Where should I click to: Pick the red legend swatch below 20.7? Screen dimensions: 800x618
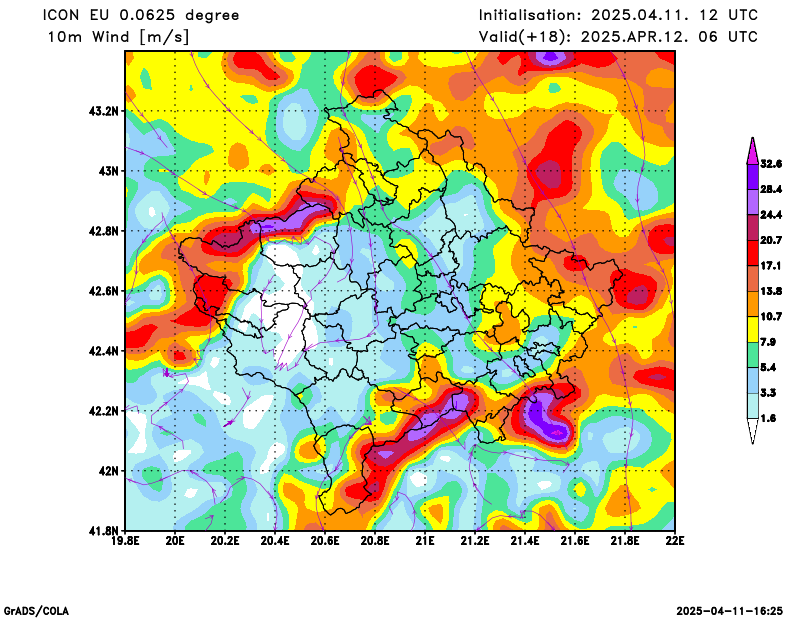(x=752, y=253)
